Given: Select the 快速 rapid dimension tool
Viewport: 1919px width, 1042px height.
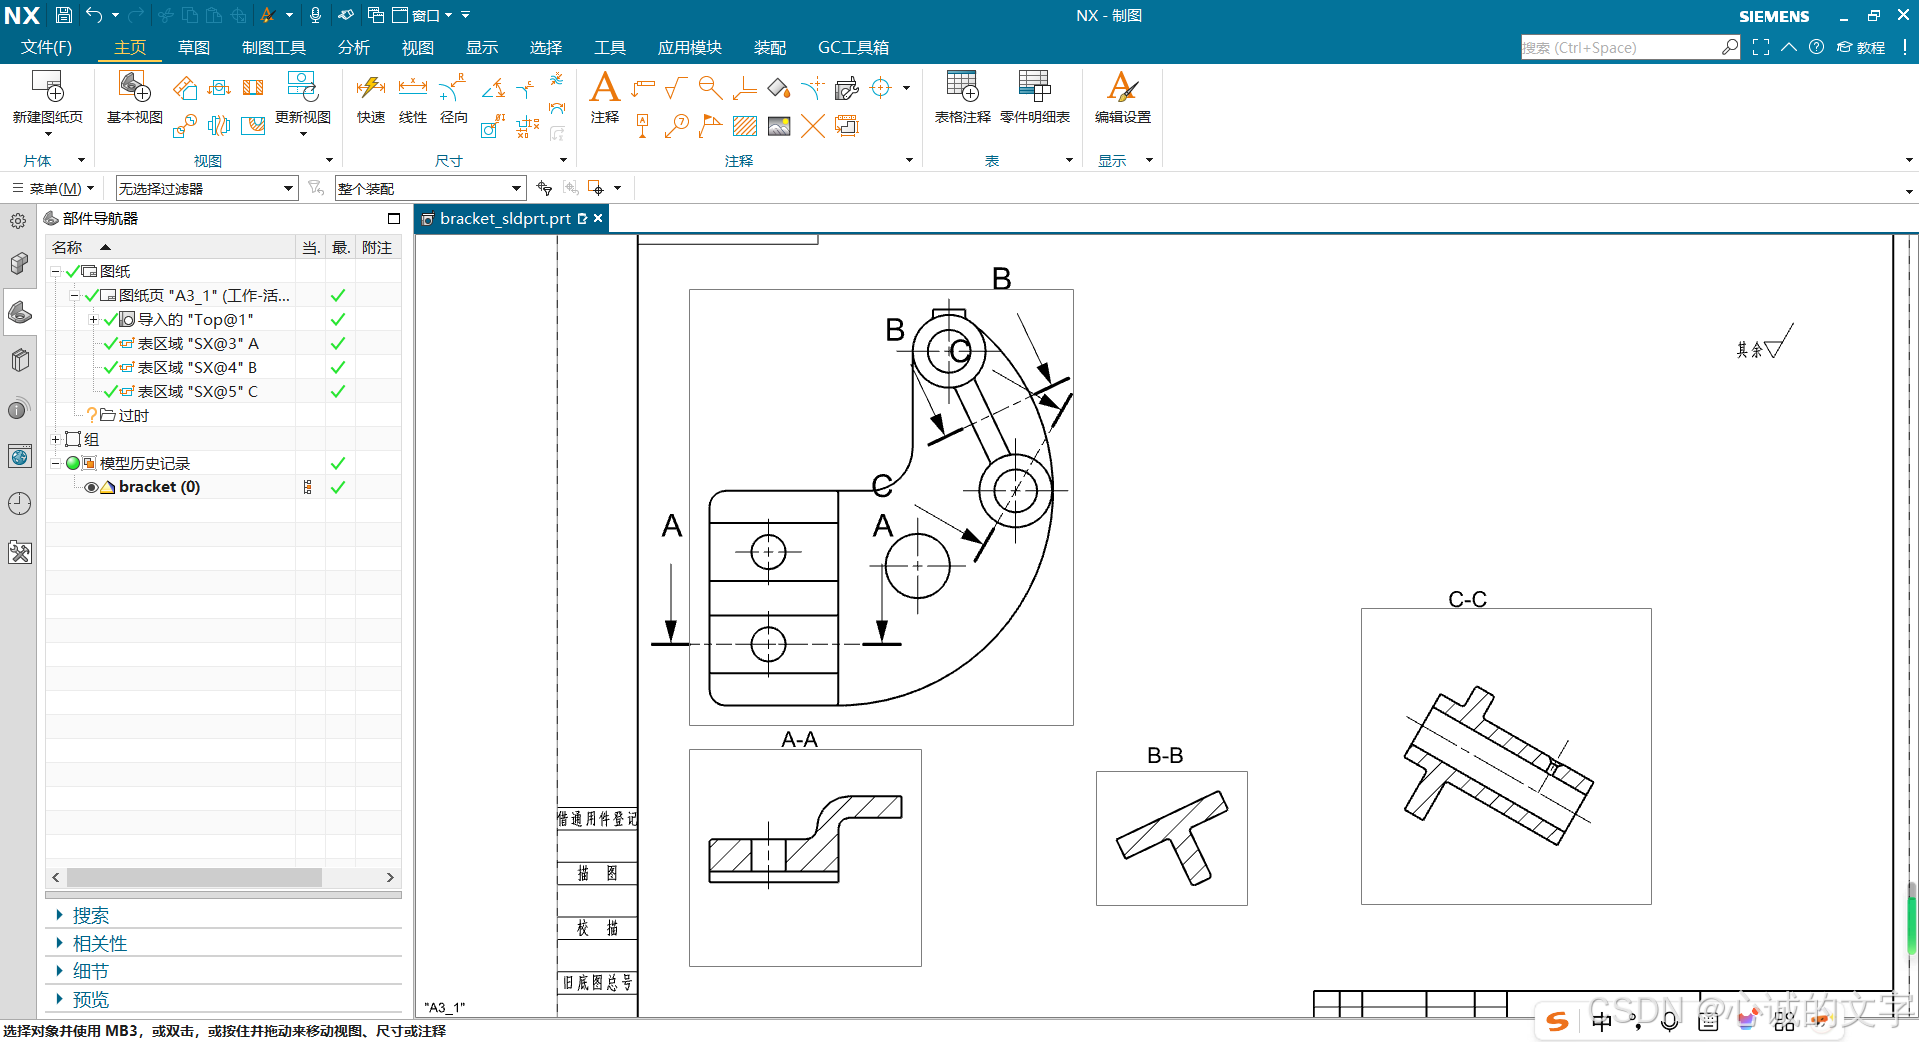Looking at the screenshot, I should pos(371,97).
